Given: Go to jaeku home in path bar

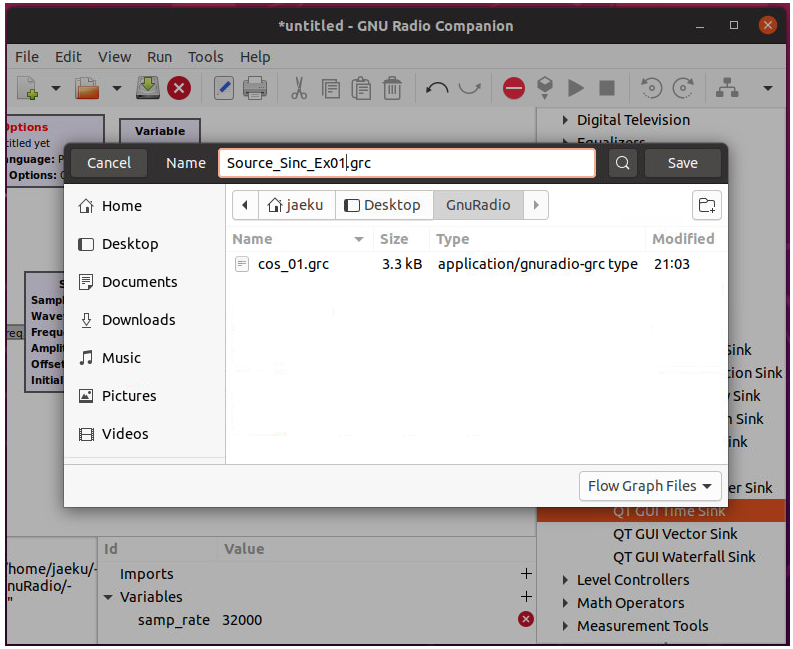Looking at the screenshot, I should click(297, 205).
